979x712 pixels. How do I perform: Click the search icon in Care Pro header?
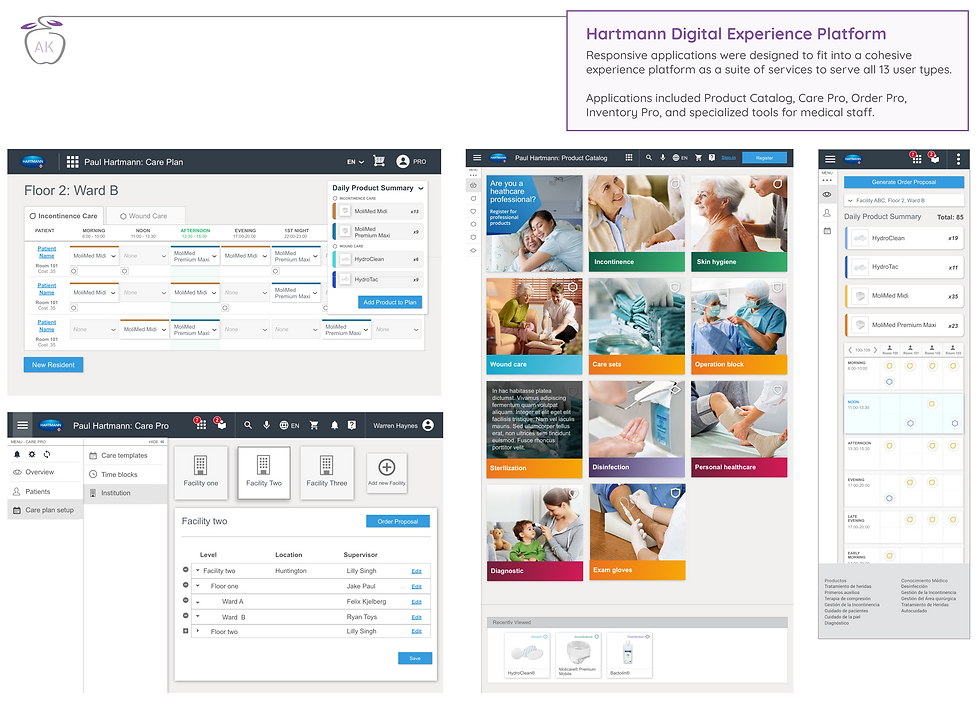(248, 425)
